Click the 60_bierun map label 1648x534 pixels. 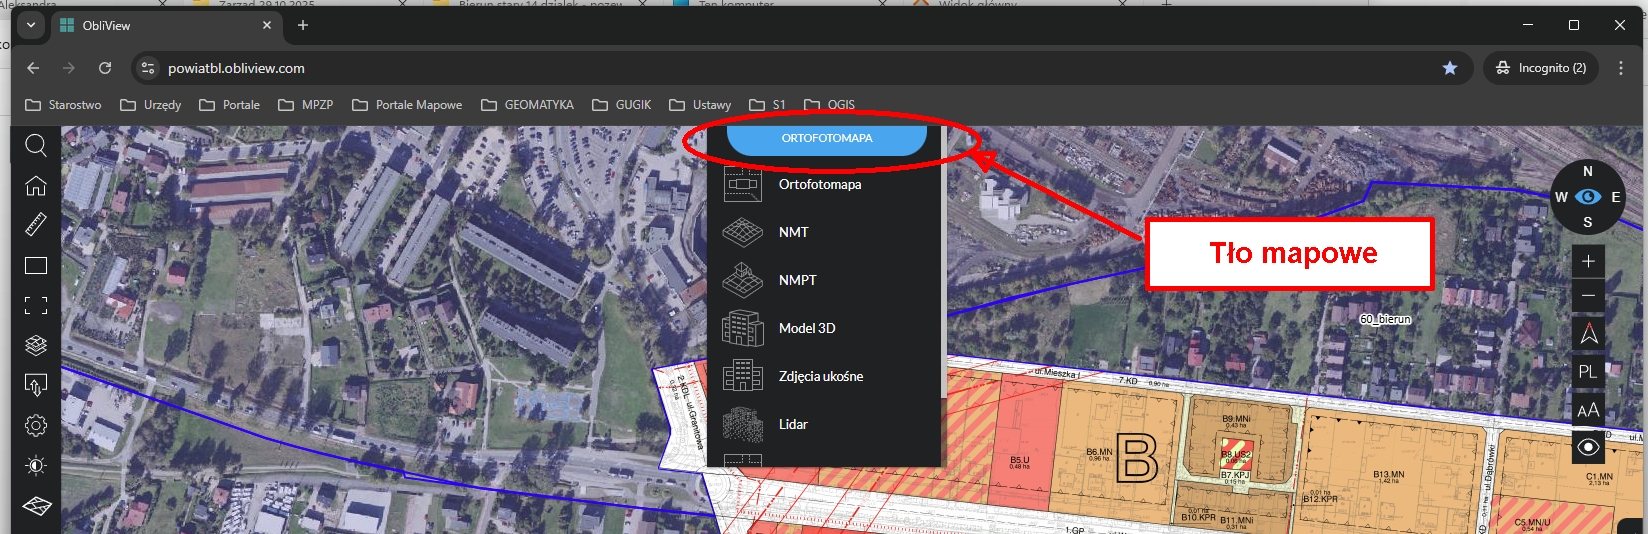point(1385,319)
